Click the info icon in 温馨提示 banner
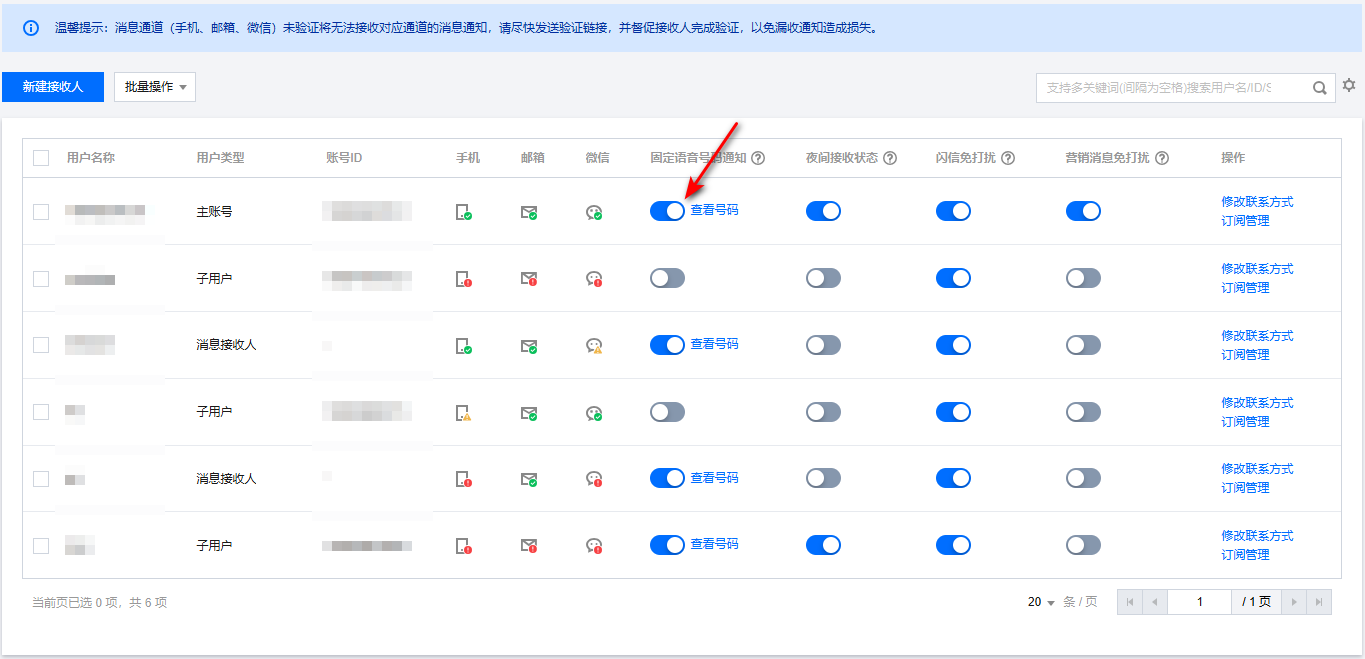 click(x=31, y=28)
